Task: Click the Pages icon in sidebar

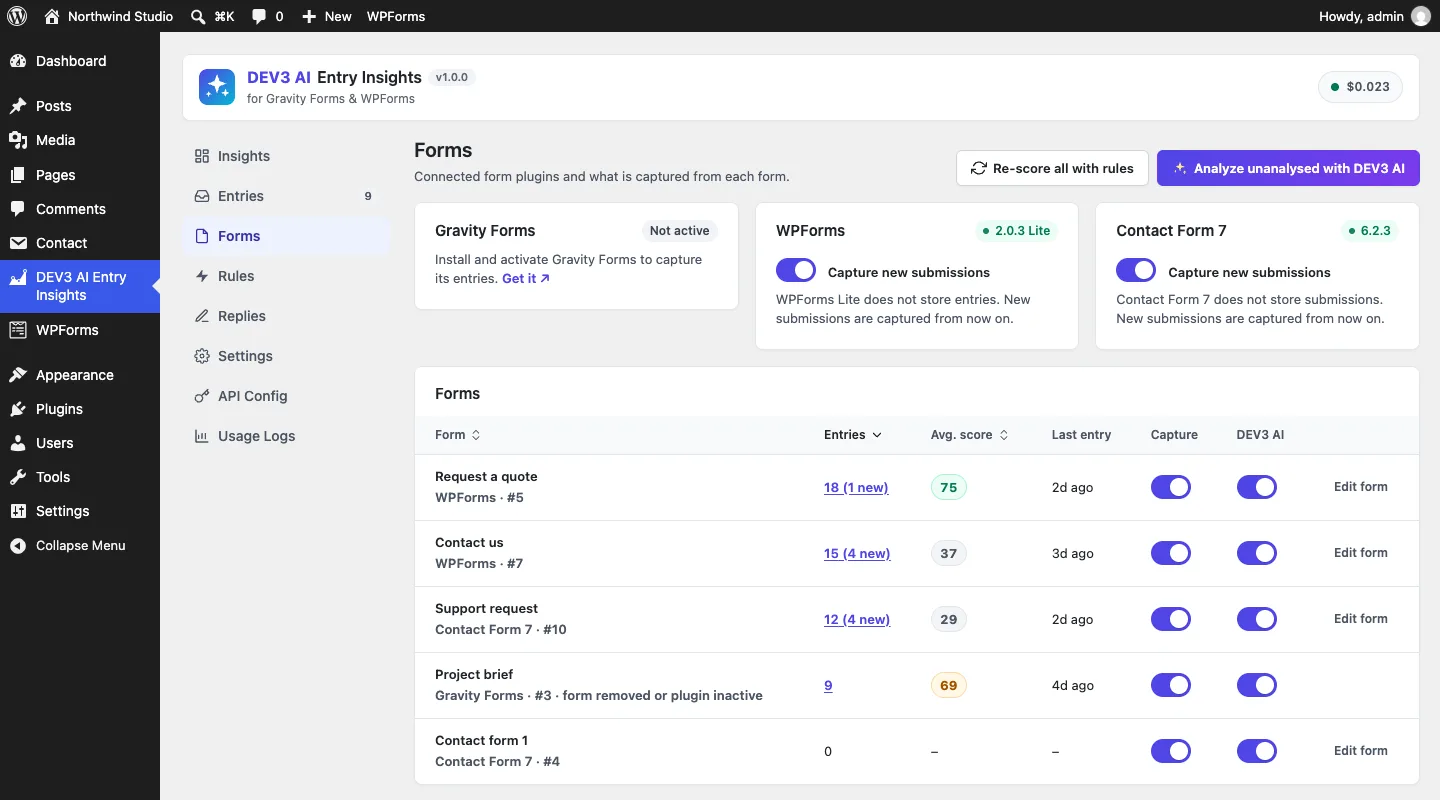Action: click(x=18, y=175)
